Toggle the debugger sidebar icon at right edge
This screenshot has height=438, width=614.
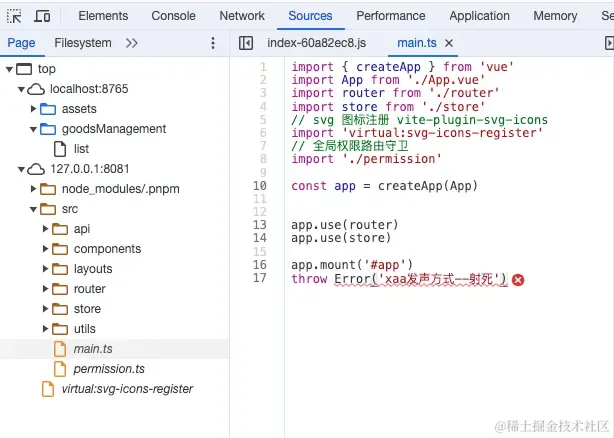click(x=609, y=43)
